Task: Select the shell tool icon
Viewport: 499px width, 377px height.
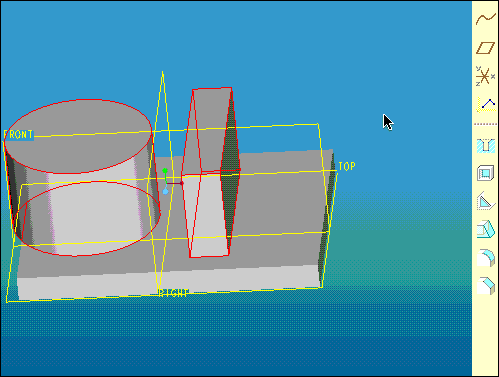Action: point(485,173)
